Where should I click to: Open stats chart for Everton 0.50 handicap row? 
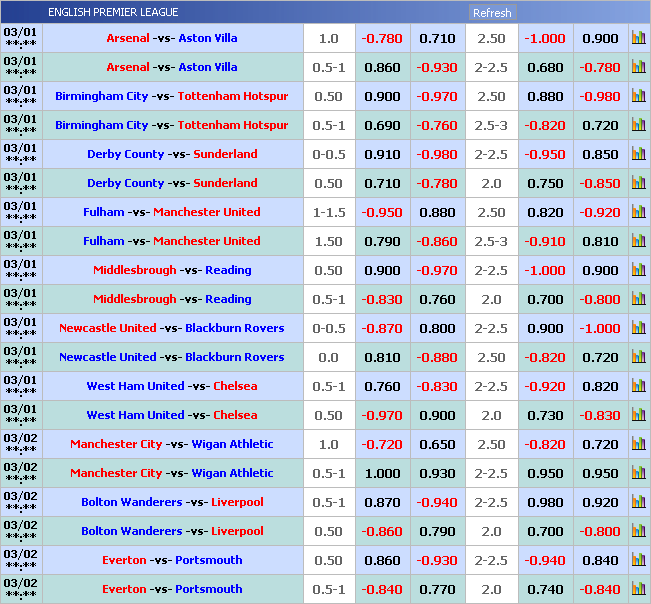[x=639, y=560]
